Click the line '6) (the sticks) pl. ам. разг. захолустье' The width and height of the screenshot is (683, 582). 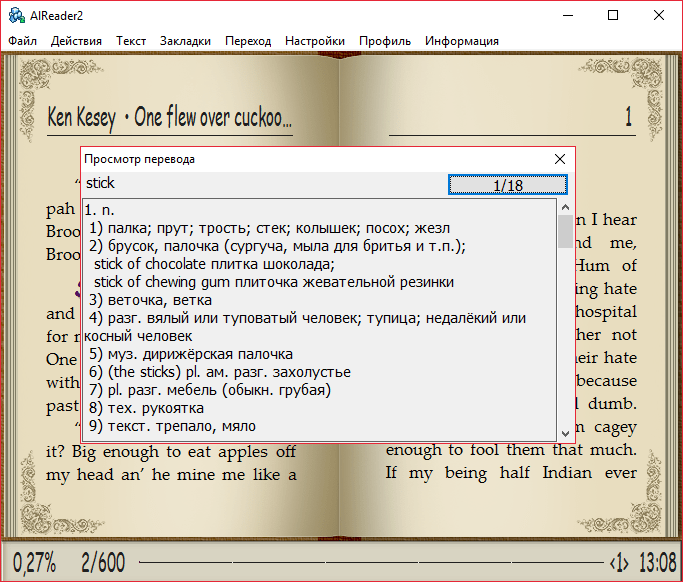(x=220, y=372)
